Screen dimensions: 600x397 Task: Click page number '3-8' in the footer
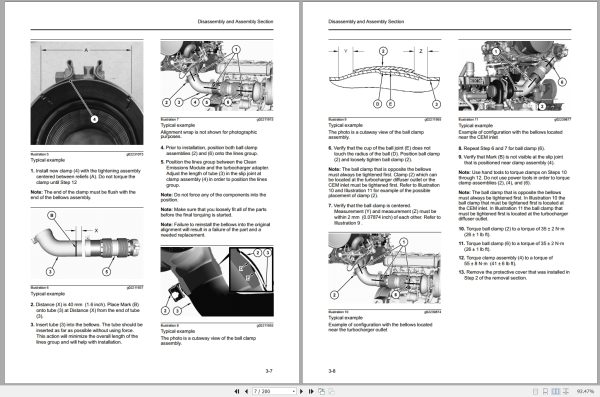click(332, 371)
